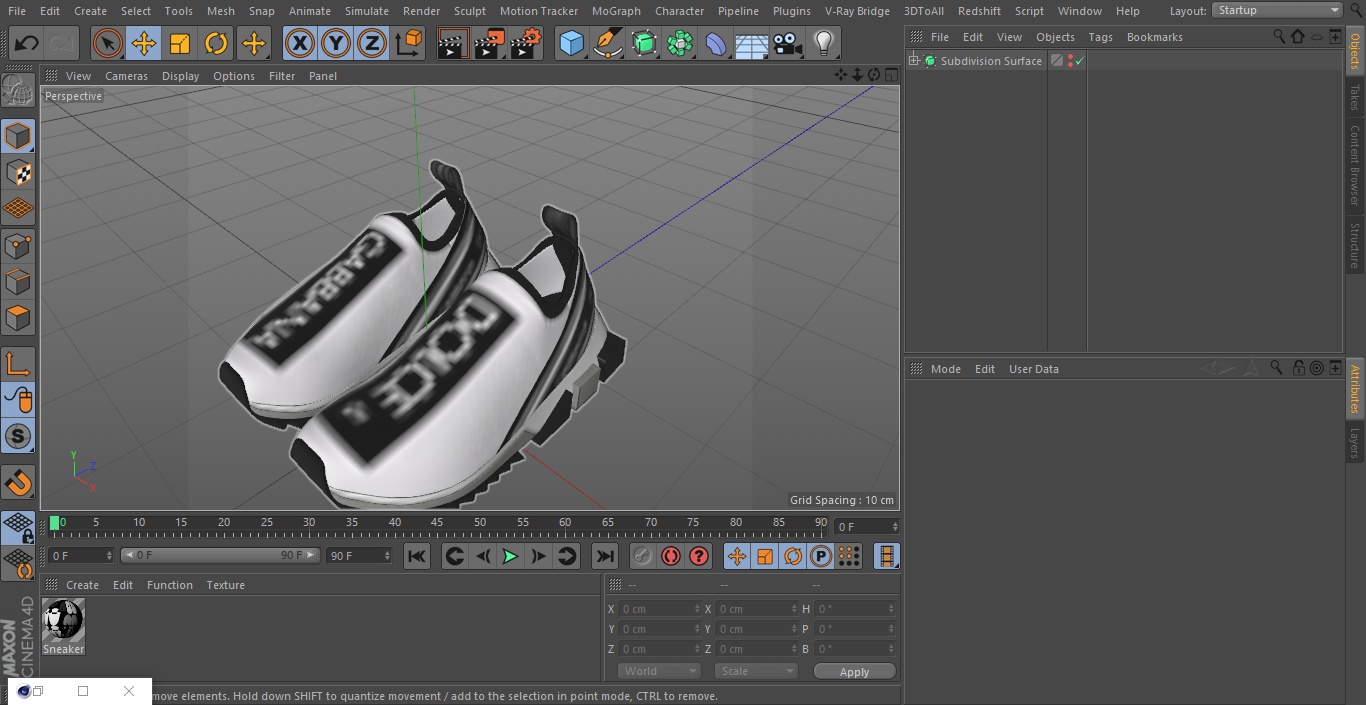Click frame 45 on the timeline ruler
Image resolution: width=1366 pixels, height=705 pixels.
437,523
